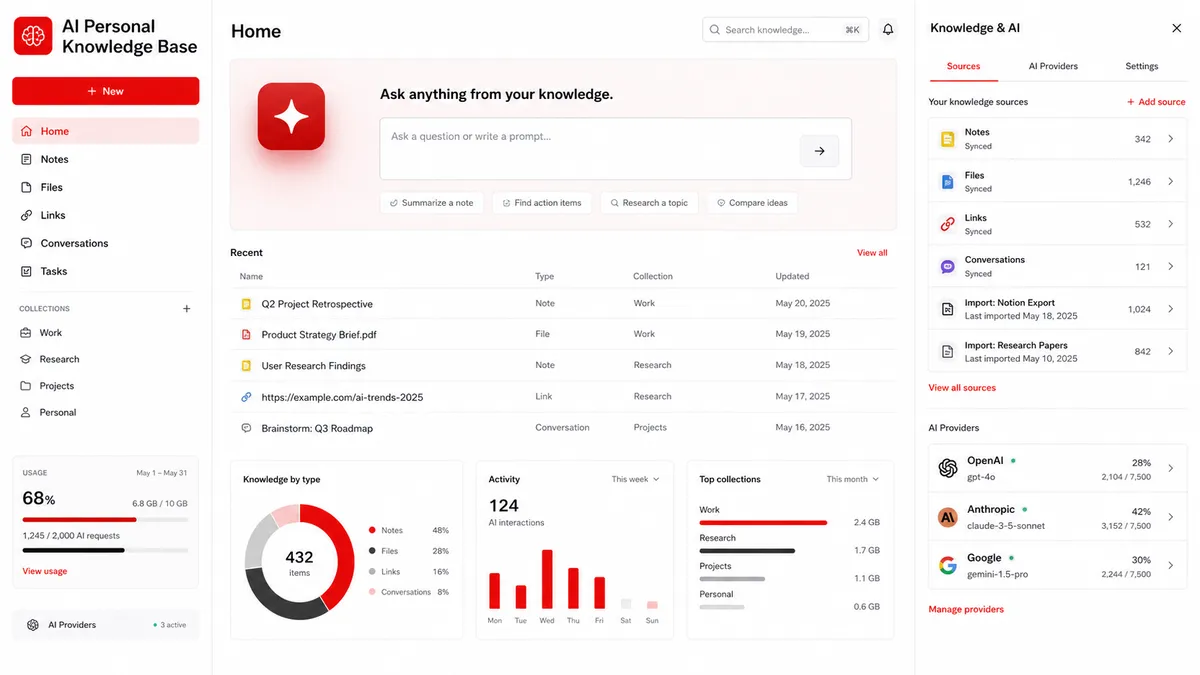Submit prompt with arrow button
The width and height of the screenshot is (1200, 675).
819,151
